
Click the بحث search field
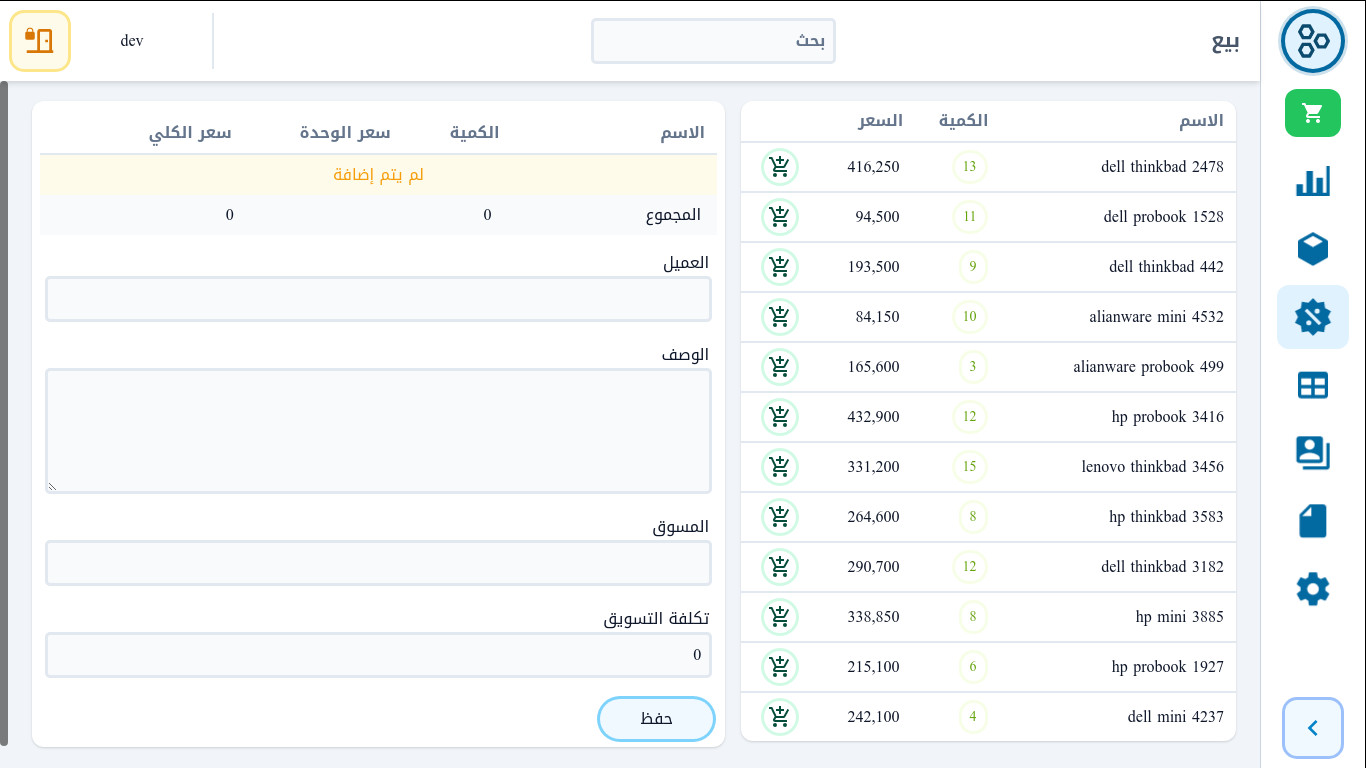(x=713, y=41)
